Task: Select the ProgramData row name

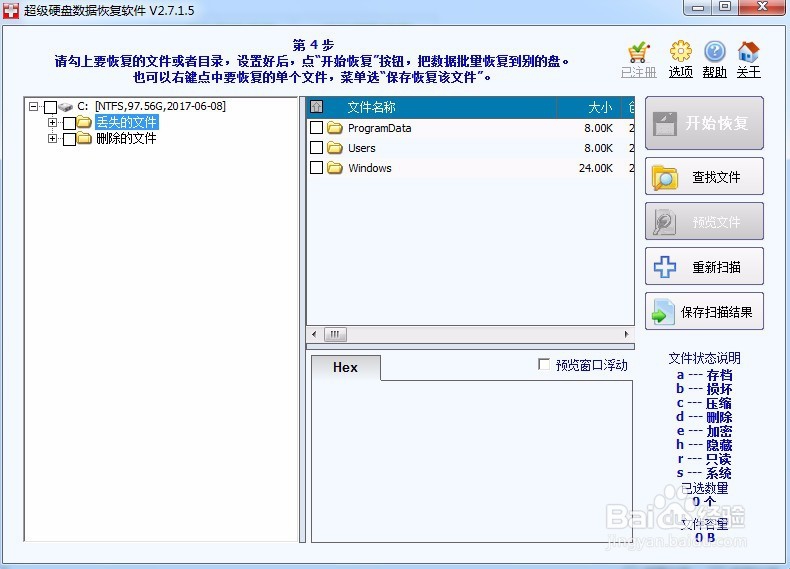Action: pos(379,128)
